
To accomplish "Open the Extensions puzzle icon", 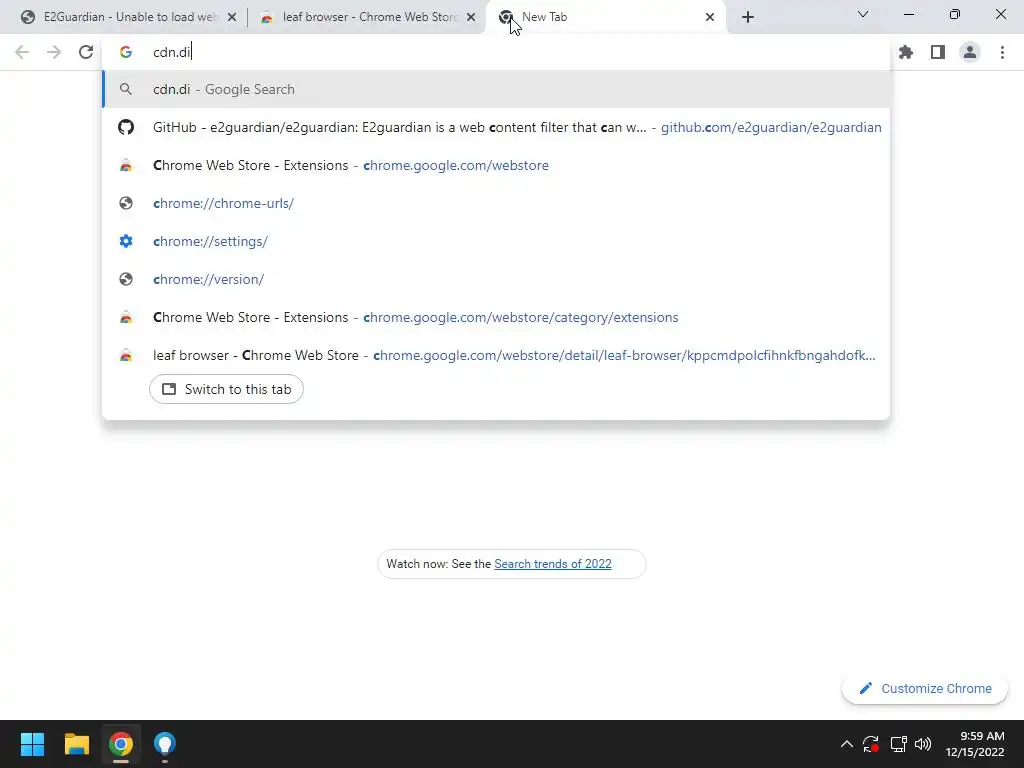I will click(x=906, y=52).
